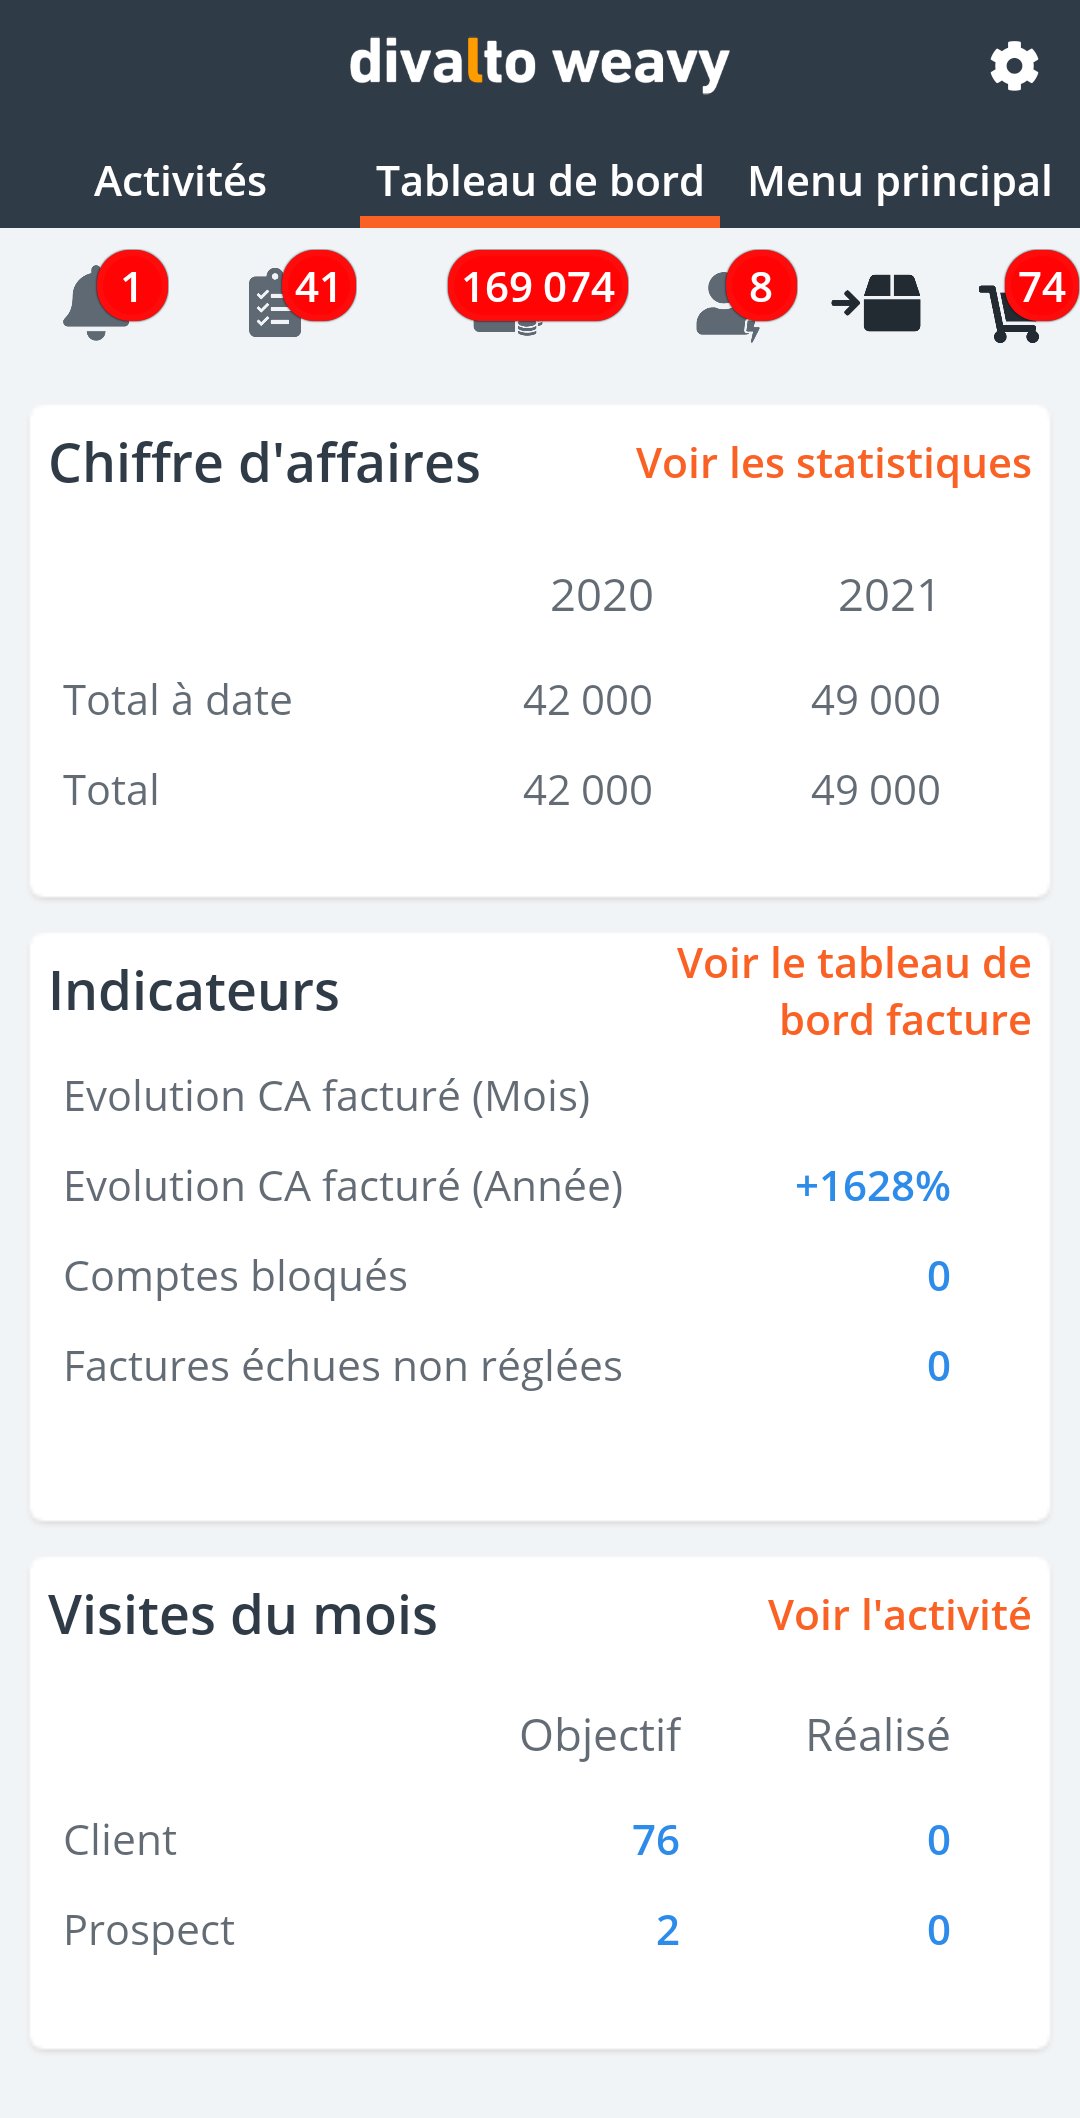Switch to the Activités tab

pyautogui.click(x=180, y=181)
